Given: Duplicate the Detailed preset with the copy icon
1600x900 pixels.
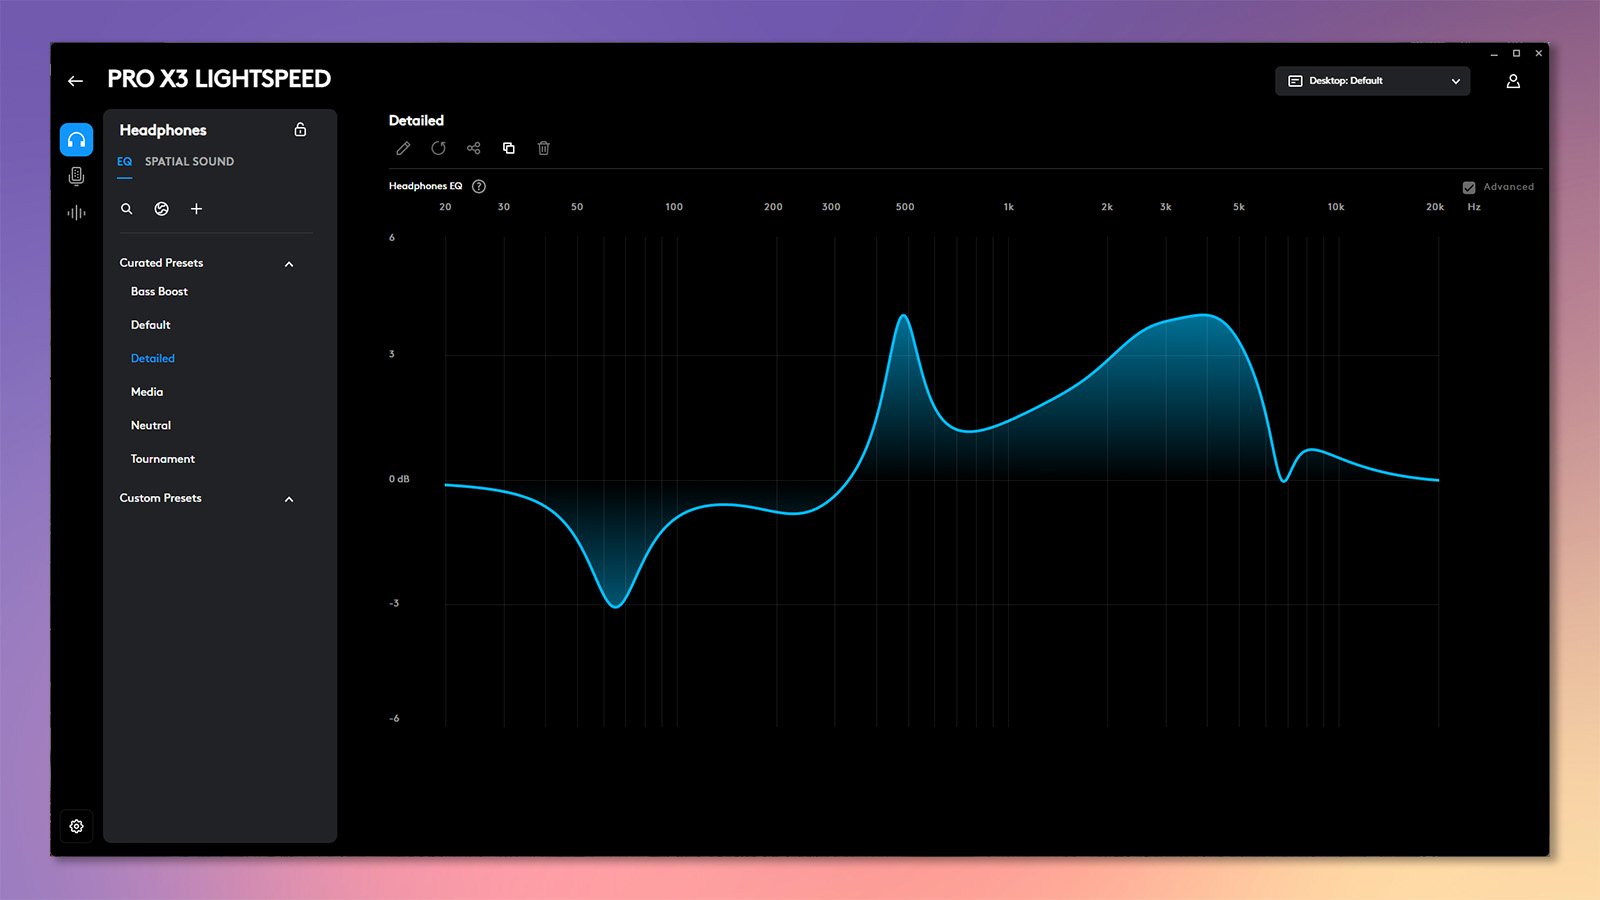Looking at the screenshot, I should pos(508,148).
